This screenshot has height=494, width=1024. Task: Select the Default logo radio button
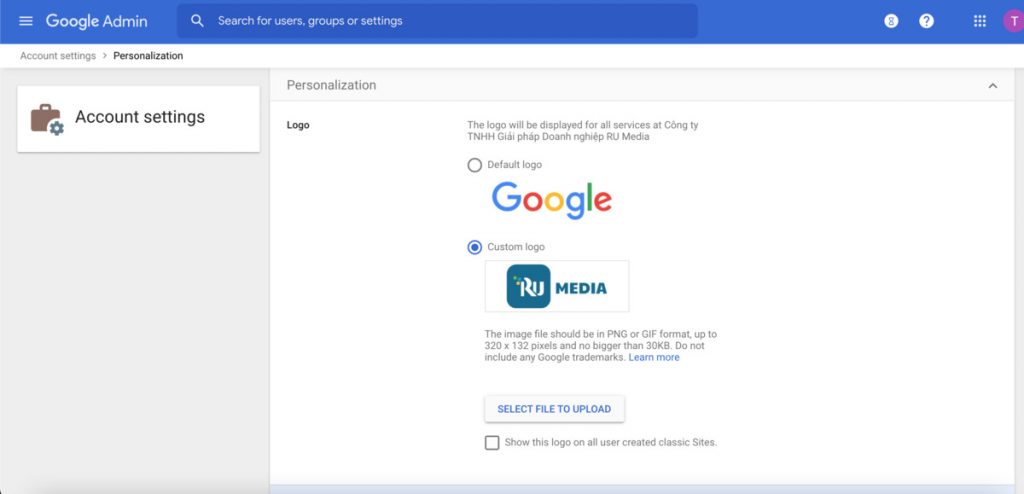click(475, 165)
